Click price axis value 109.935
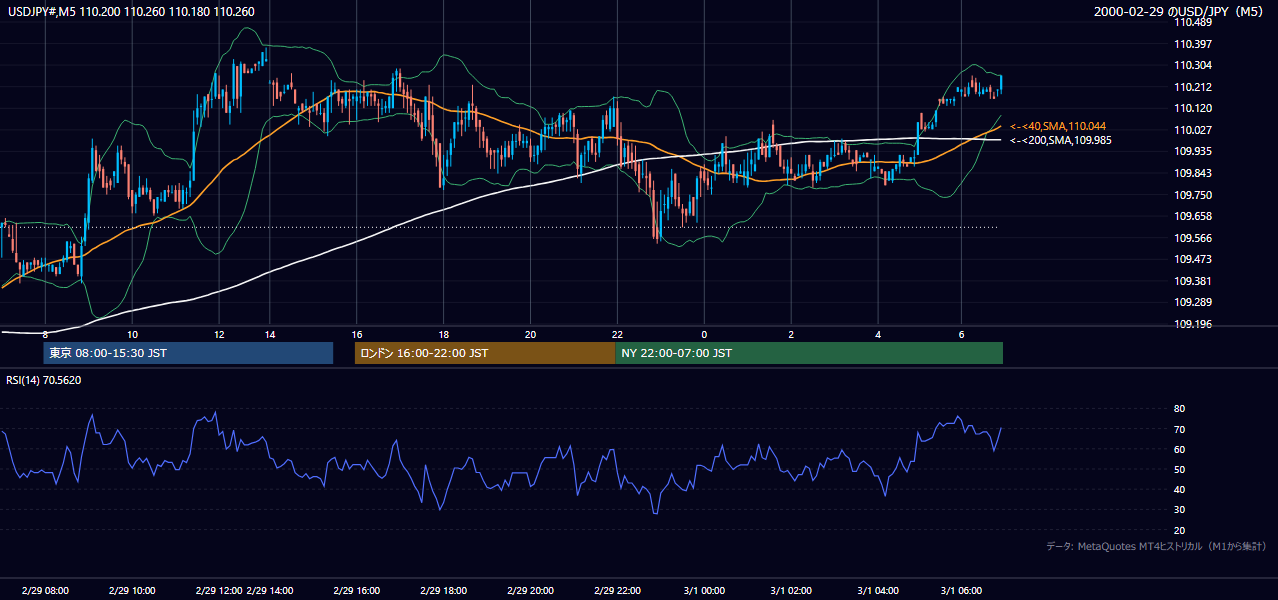 (1192, 151)
